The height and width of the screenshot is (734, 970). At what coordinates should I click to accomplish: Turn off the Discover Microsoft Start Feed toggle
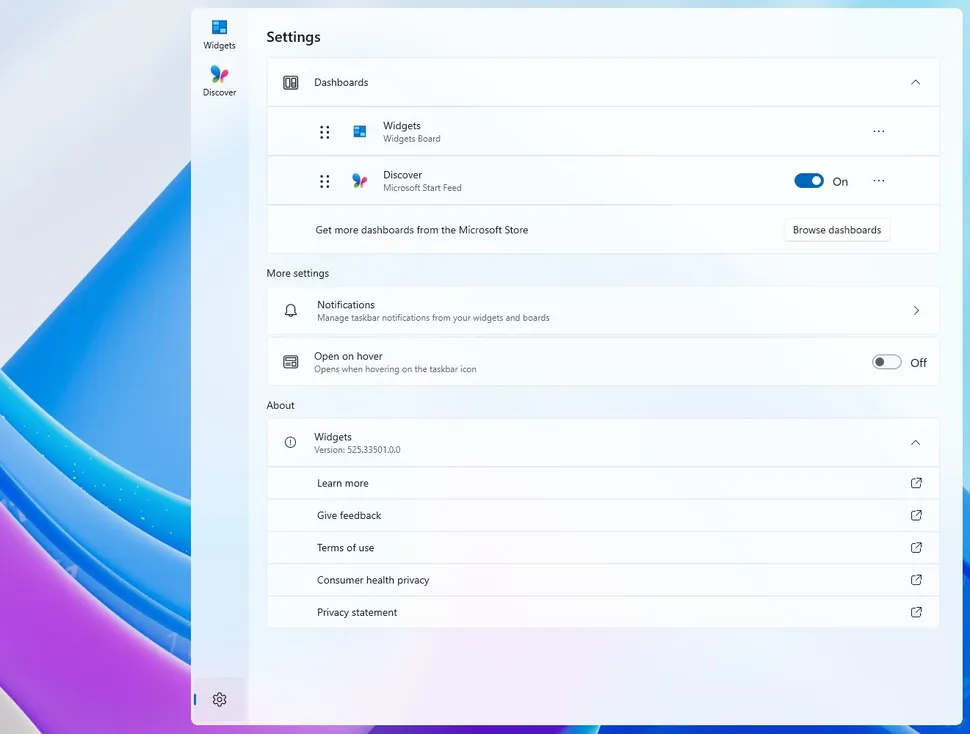tap(809, 181)
